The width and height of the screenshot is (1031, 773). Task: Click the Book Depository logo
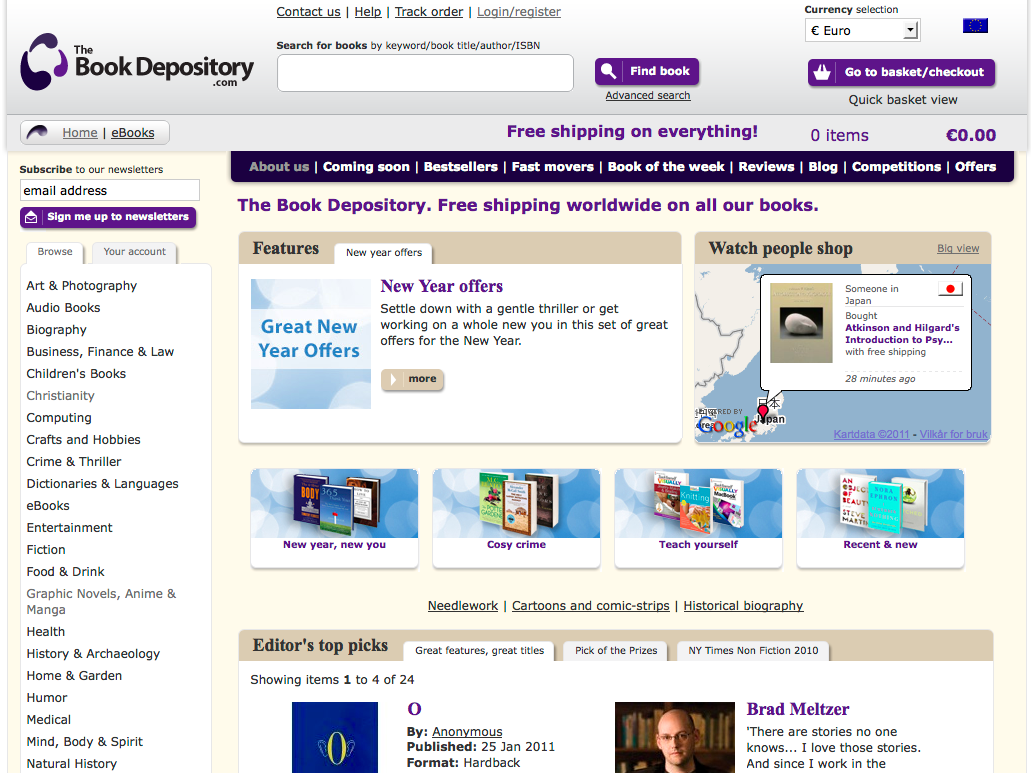point(137,63)
